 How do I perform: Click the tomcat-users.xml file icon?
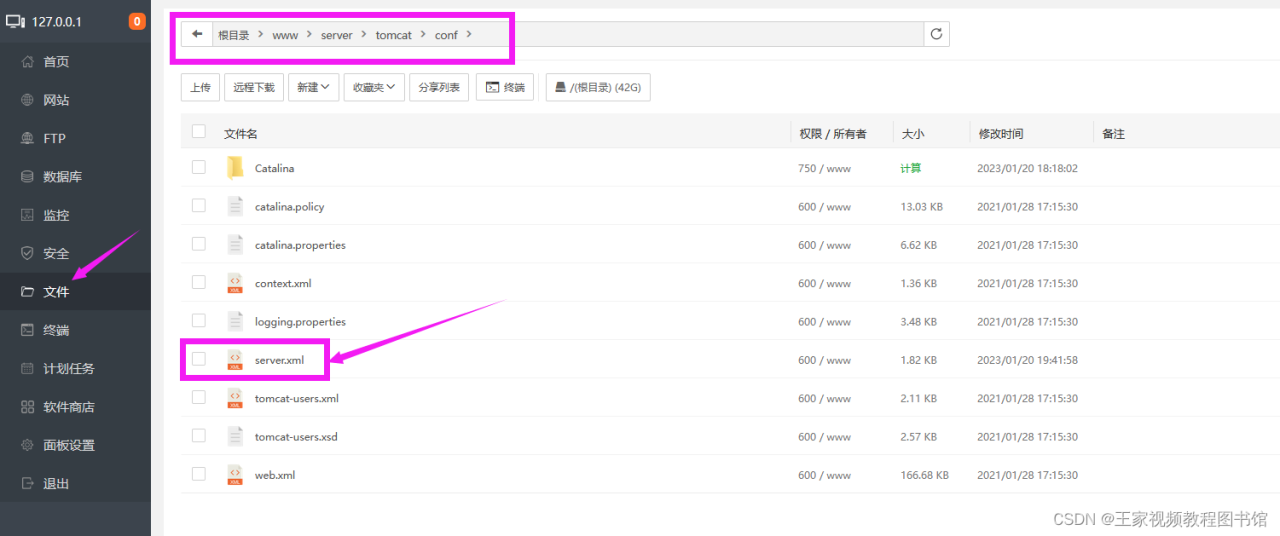click(x=235, y=398)
